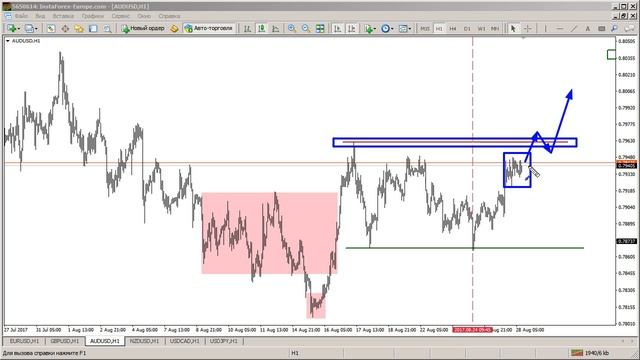This screenshot has width=640, height=360.
Task: Open the Profiles toolbar icon
Action: tap(29, 28)
